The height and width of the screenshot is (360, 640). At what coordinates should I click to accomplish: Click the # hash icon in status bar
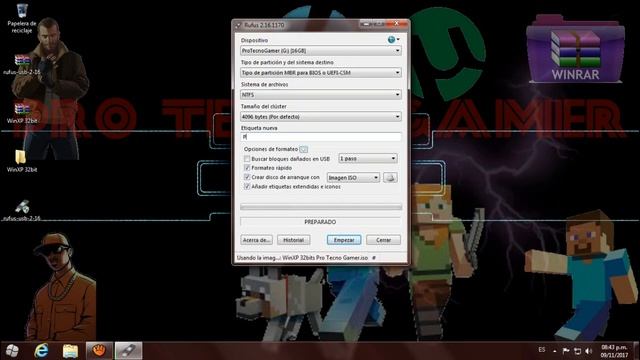pyautogui.click(x=374, y=258)
